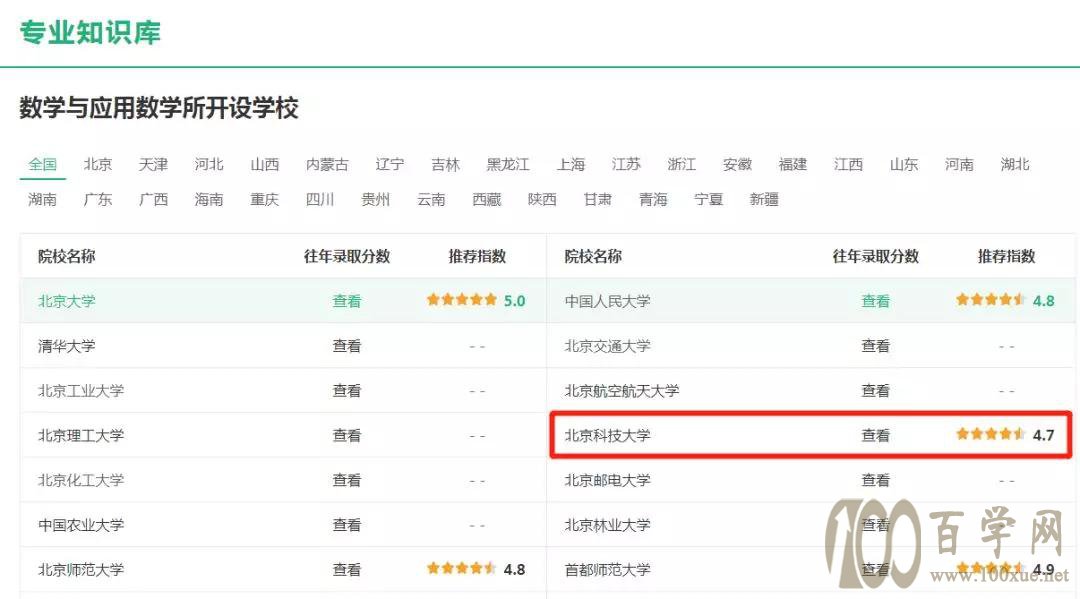Open the 北京大学 school name

[67, 301]
